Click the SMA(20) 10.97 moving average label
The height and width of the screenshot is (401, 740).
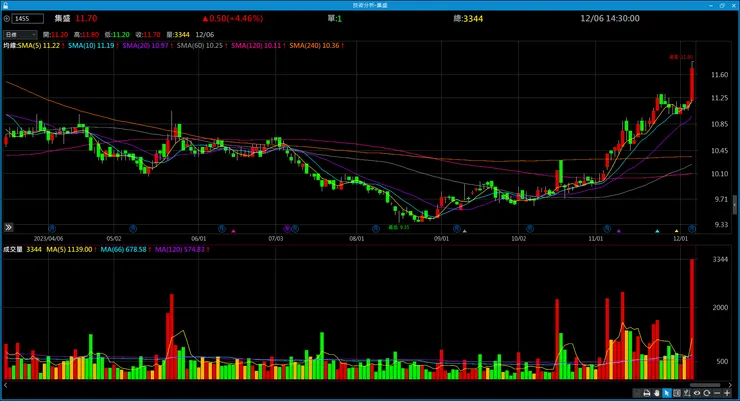coord(145,46)
